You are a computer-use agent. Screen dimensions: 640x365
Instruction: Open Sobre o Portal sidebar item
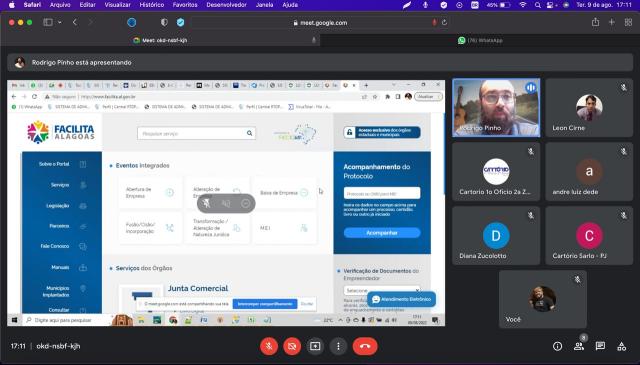click(62, 164)
